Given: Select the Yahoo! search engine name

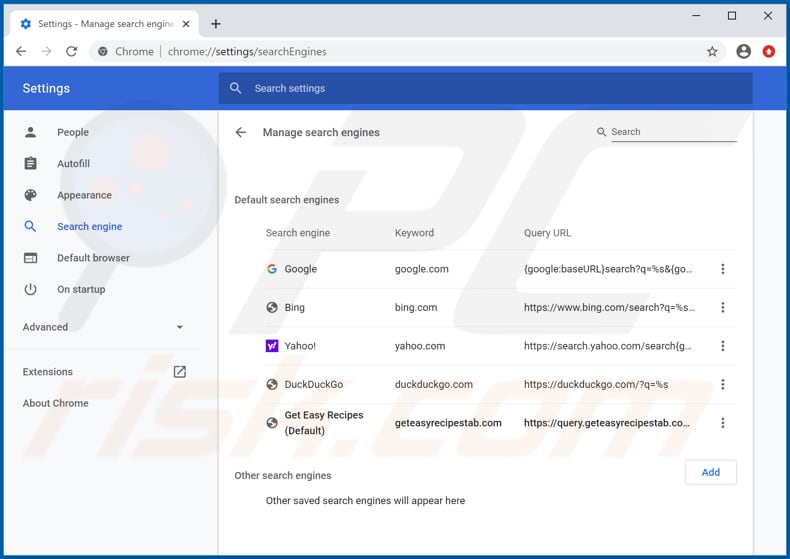Looking at the screenshot, I should click(x=300, y=346).
